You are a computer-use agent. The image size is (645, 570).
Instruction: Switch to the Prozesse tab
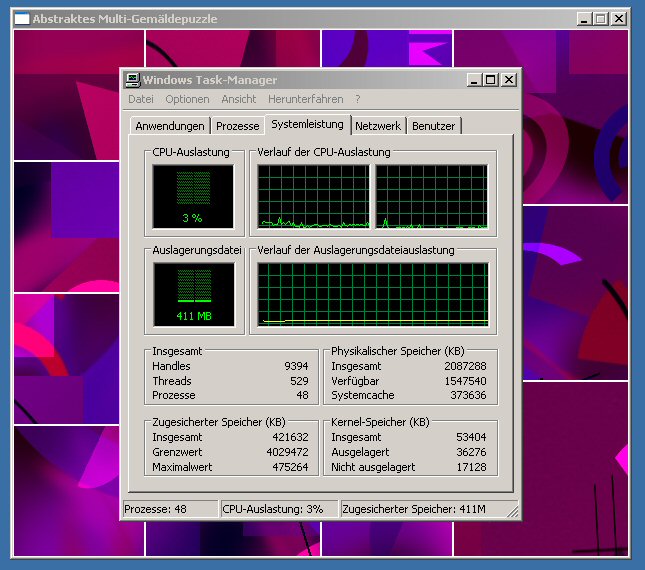(238, 126)
